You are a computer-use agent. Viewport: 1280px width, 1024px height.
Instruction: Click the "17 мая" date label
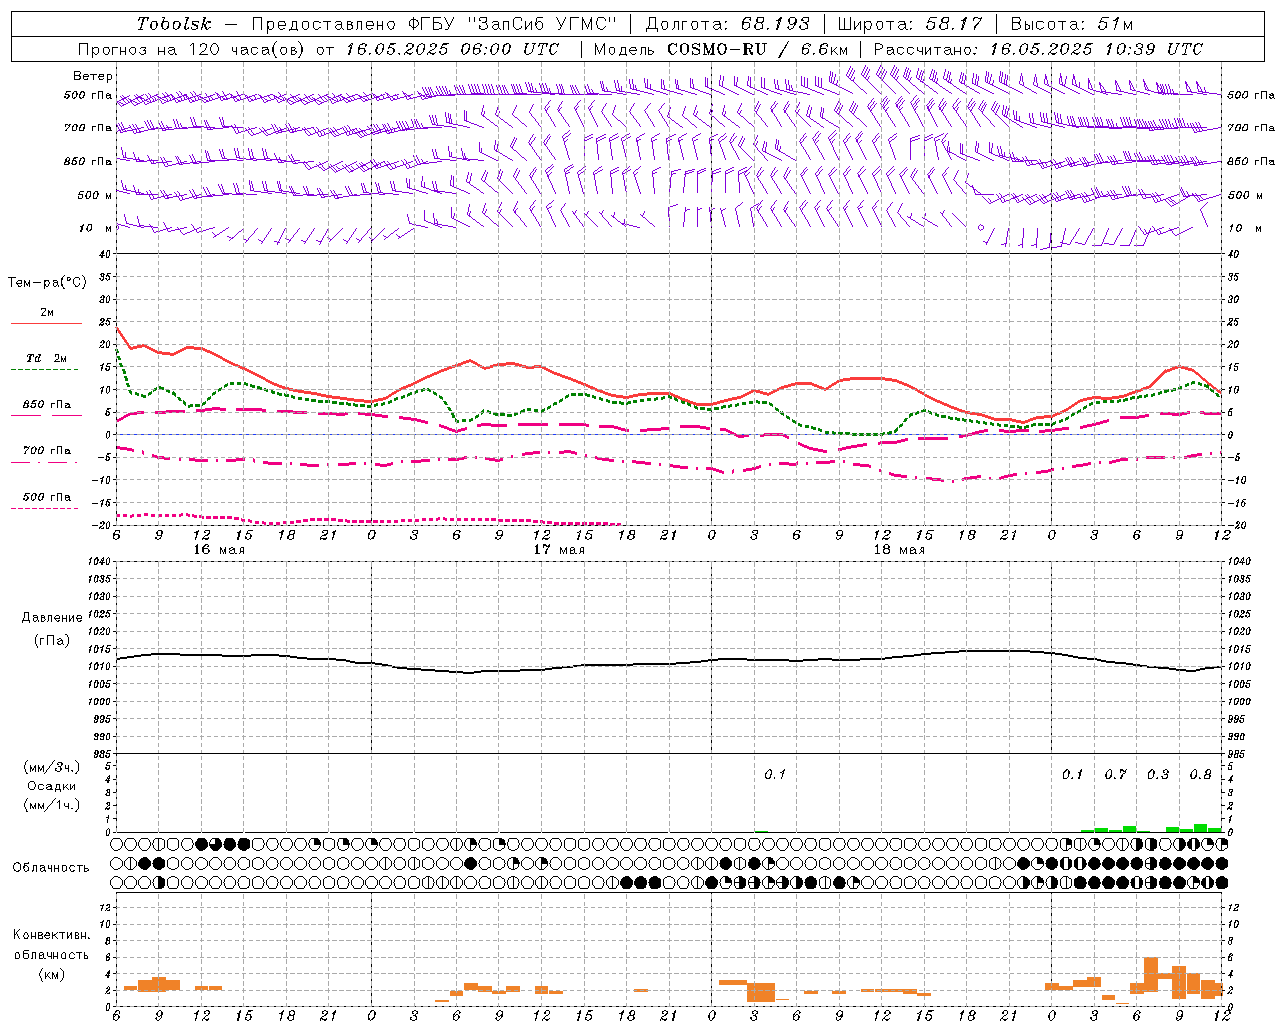pyautogui.click(x=559, y=550)
